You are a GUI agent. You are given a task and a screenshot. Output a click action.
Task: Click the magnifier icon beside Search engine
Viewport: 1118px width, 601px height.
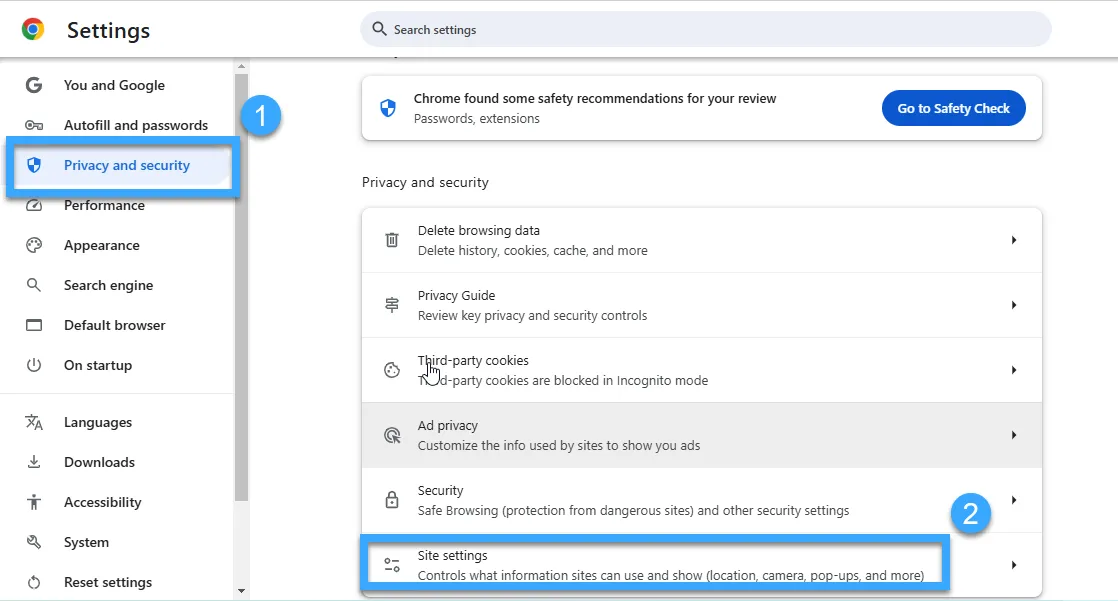(x=34, y=285)
